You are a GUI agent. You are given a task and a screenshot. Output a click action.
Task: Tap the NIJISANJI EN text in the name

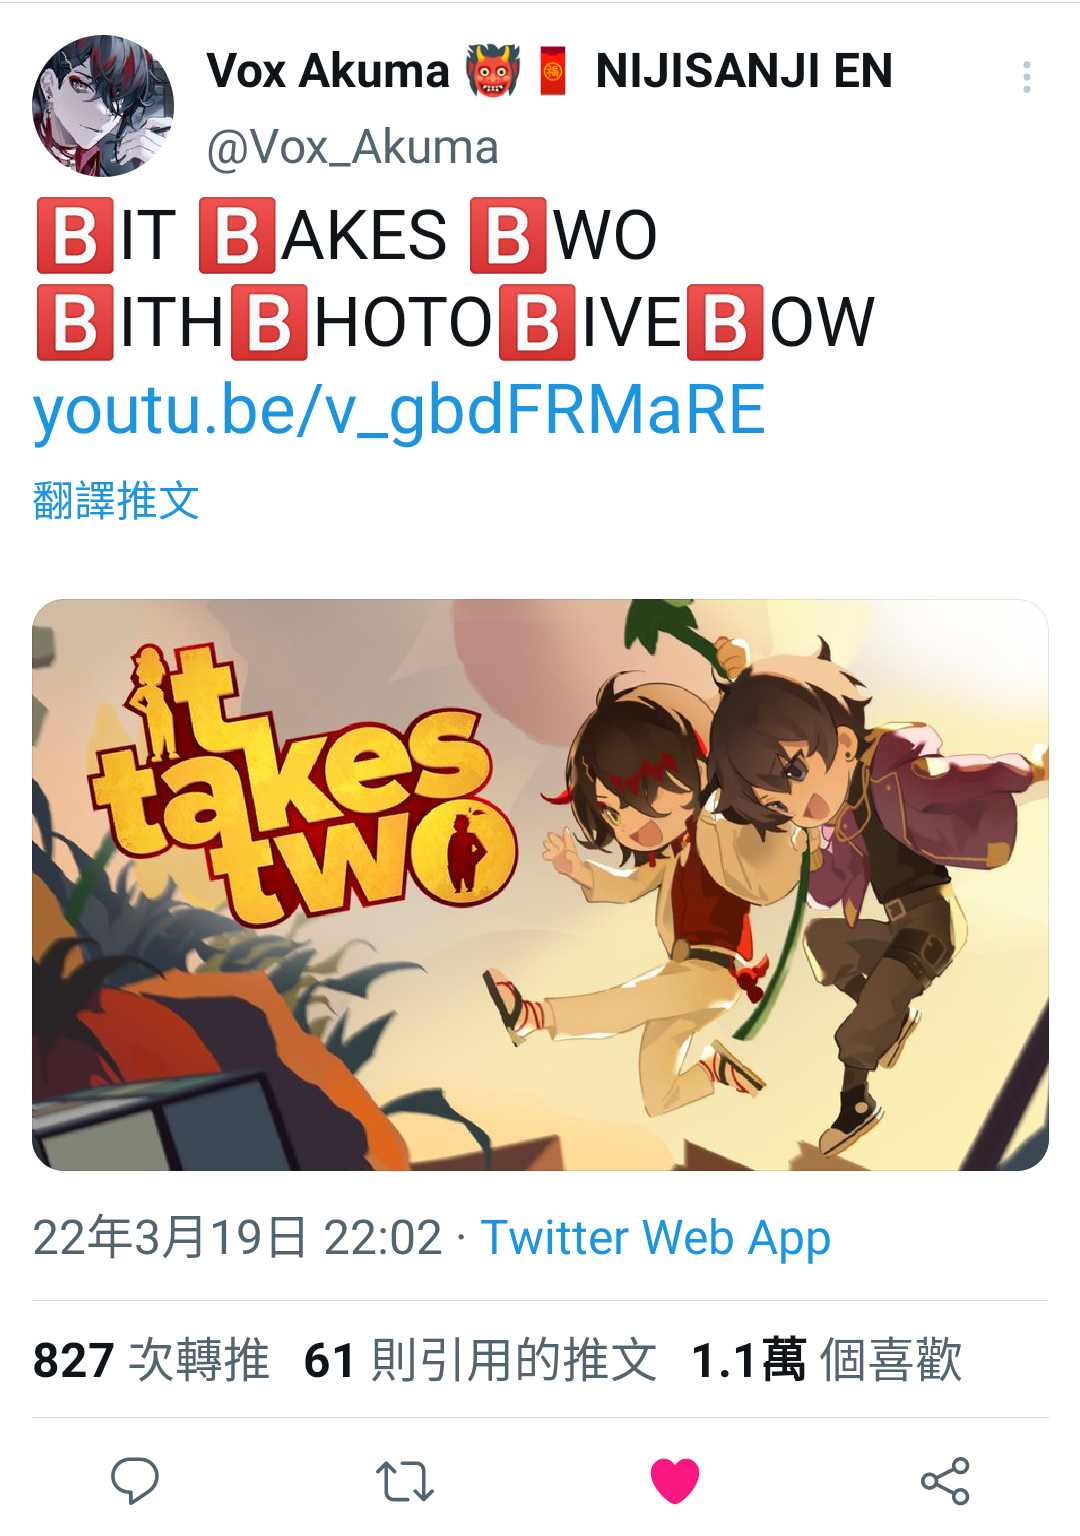[x=744, y=71]
